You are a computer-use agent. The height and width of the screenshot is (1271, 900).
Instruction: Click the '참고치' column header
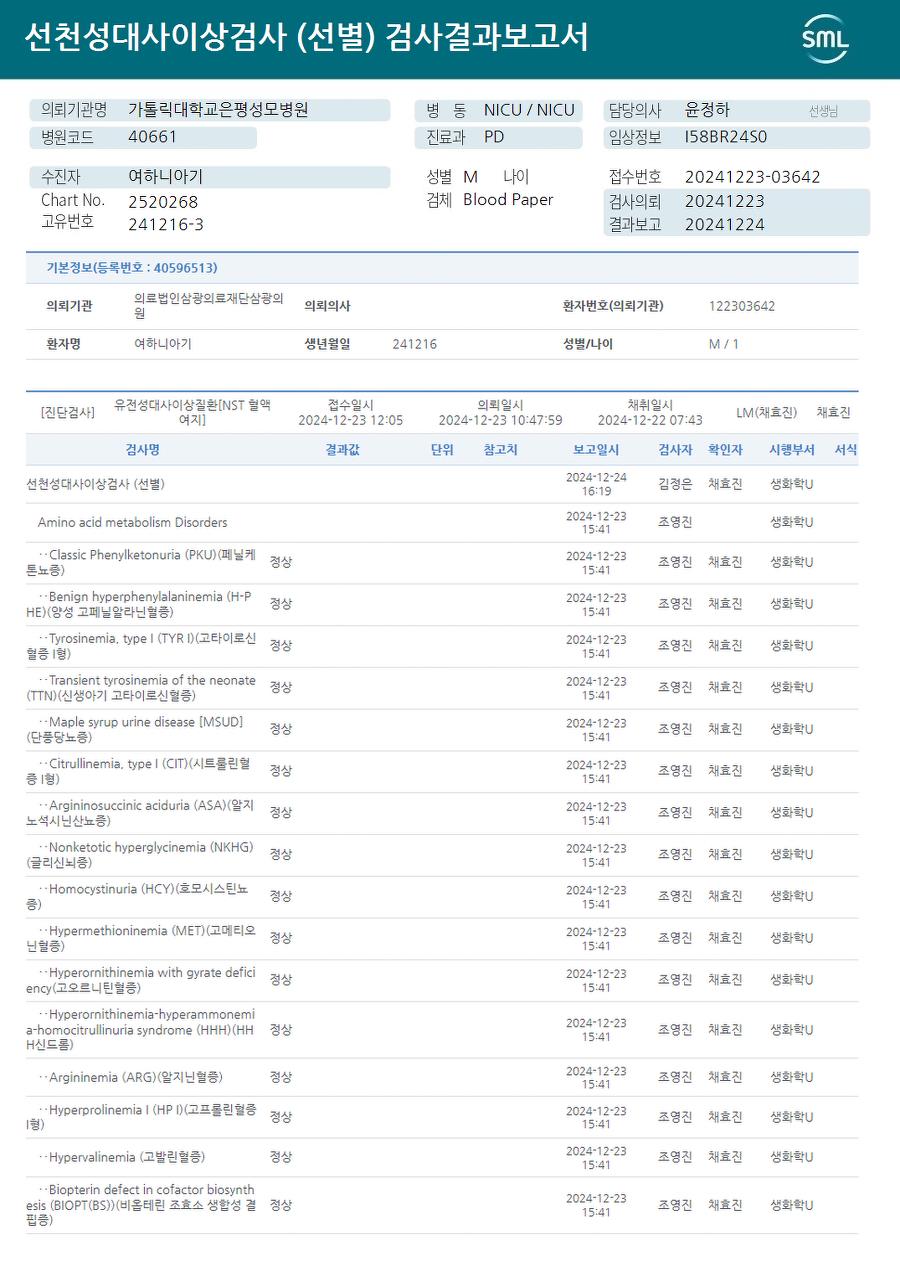click(x=500, y=450)
